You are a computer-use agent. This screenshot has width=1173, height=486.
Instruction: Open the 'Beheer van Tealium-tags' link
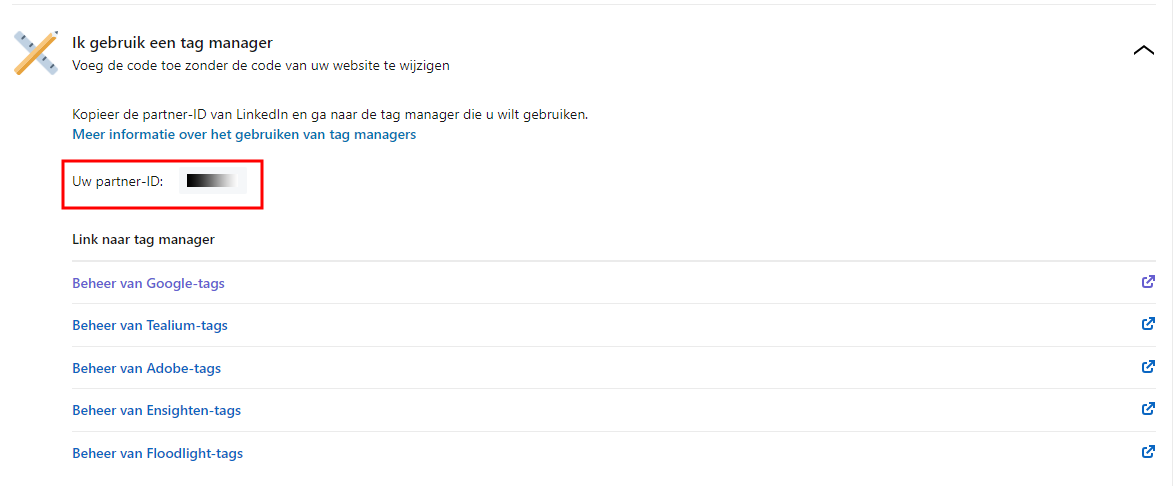[150, 326]
